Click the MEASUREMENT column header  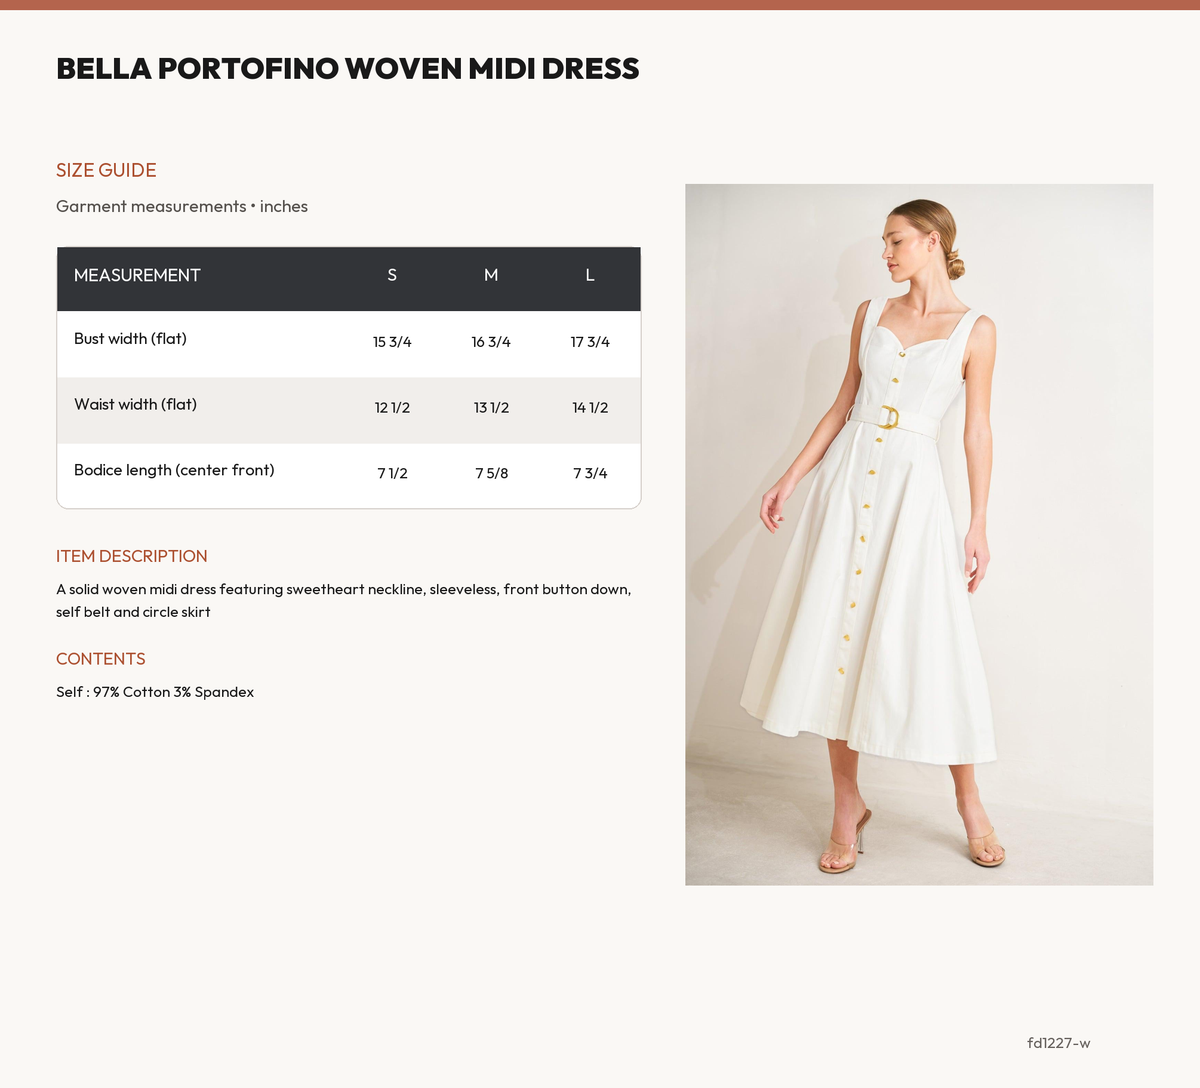coord(137,275)
